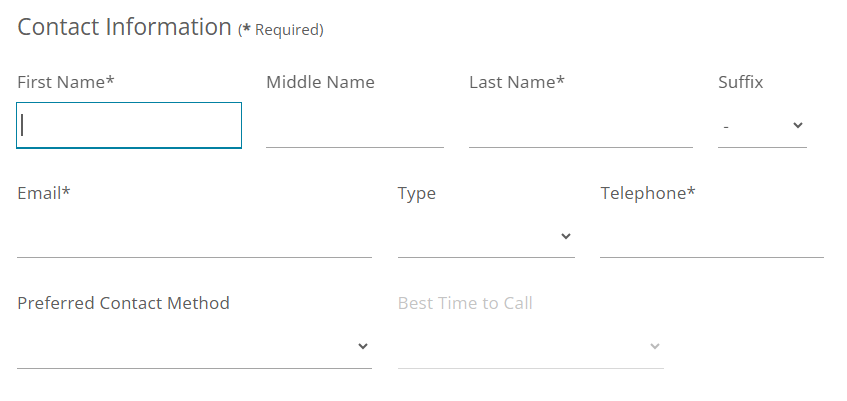The image size is (847, 401).
Task: Click the Email input field
Action: [x=194, y=237]
